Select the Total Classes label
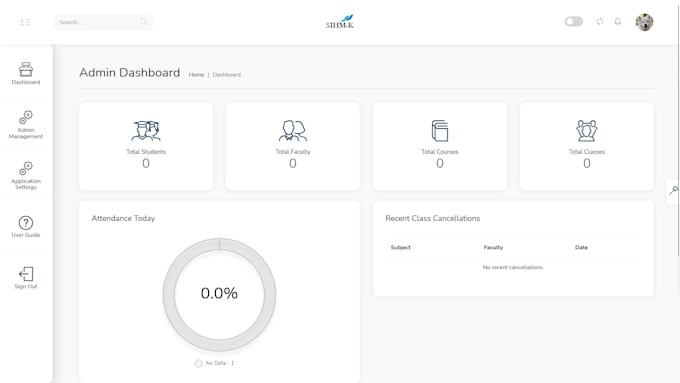 click(587, 151)
